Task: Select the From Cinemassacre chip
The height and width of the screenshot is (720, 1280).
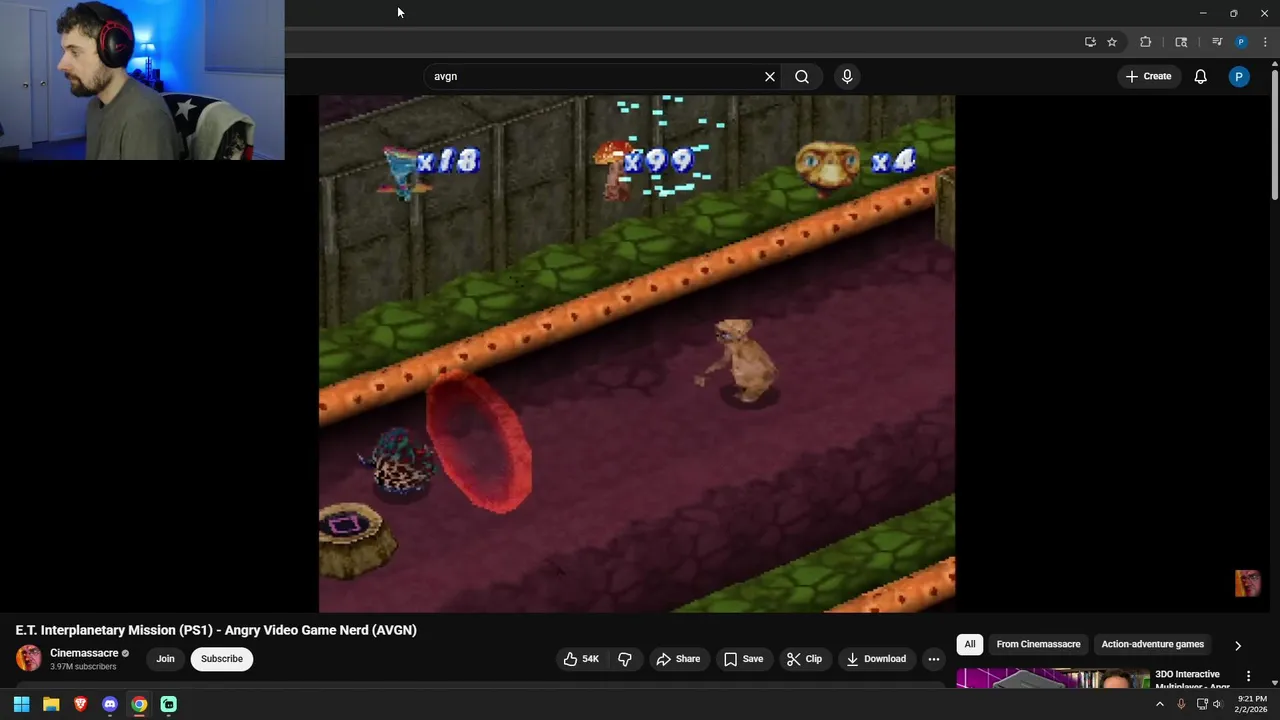Action: 1038,644
